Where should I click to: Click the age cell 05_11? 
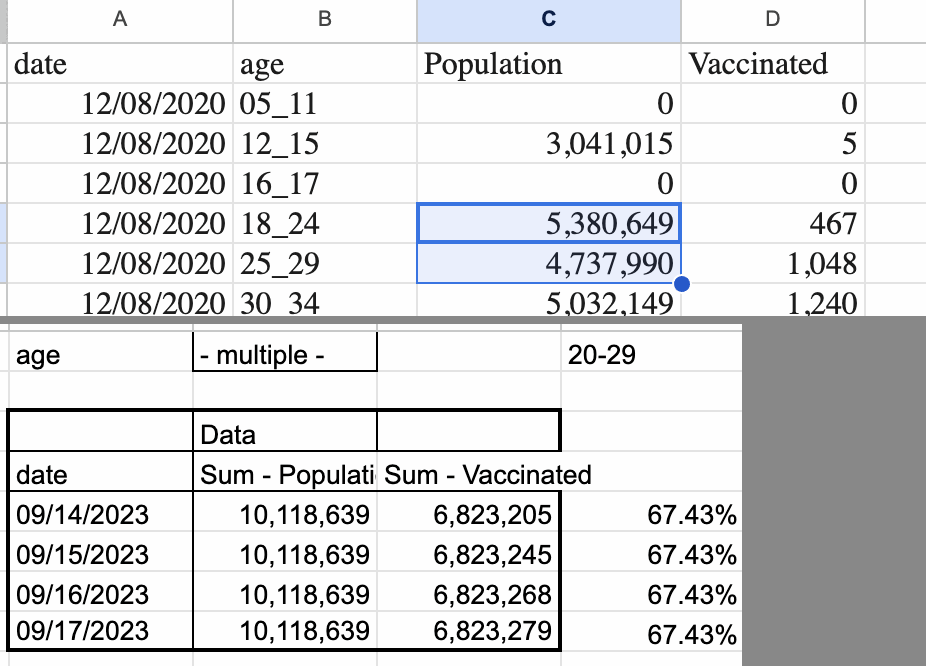324,104
